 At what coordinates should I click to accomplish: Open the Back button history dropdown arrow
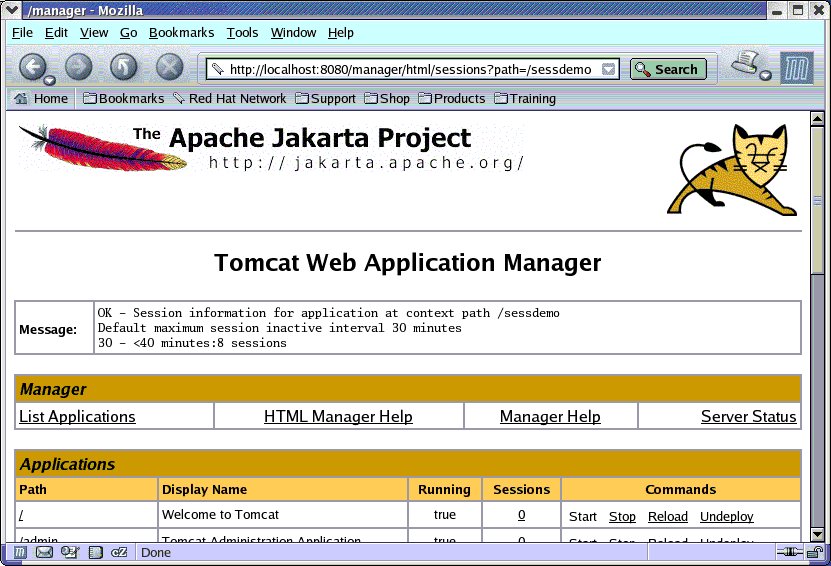49,81
